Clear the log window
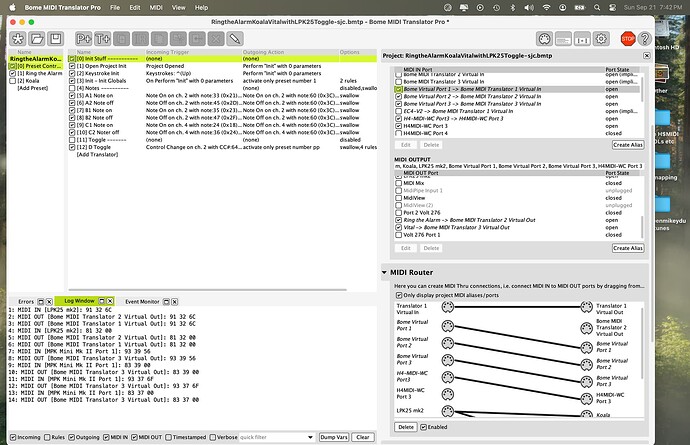 [x=363, y=437]
